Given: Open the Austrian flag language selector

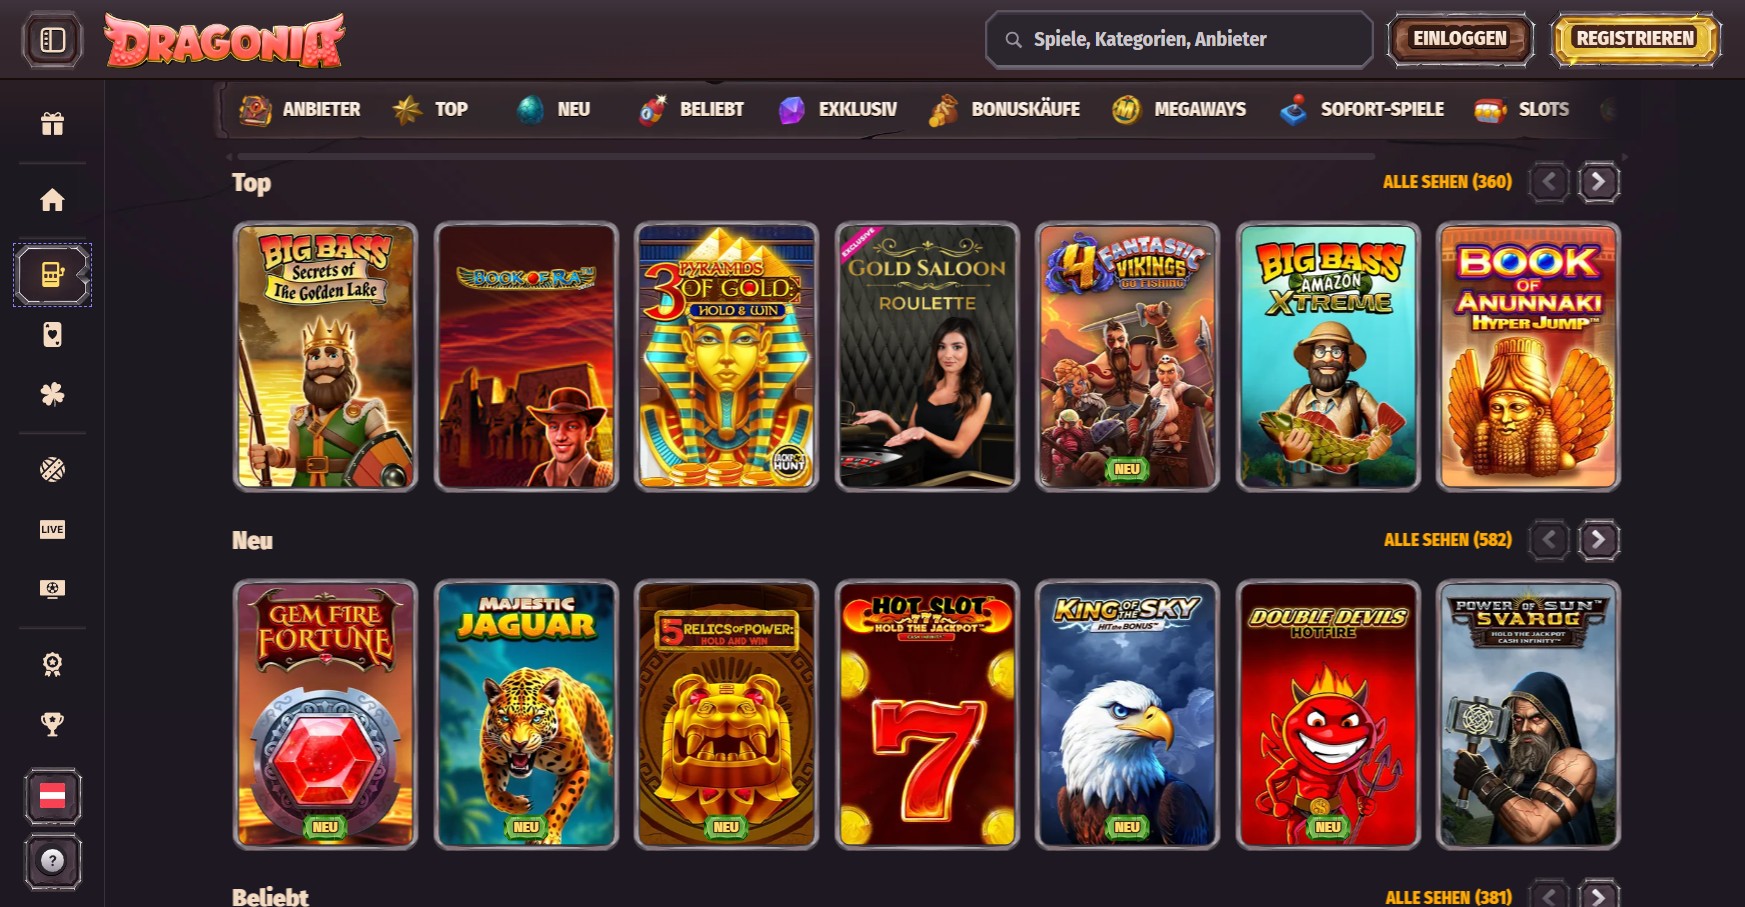Looking at the screenshot, I should click(x=52, y=796).
